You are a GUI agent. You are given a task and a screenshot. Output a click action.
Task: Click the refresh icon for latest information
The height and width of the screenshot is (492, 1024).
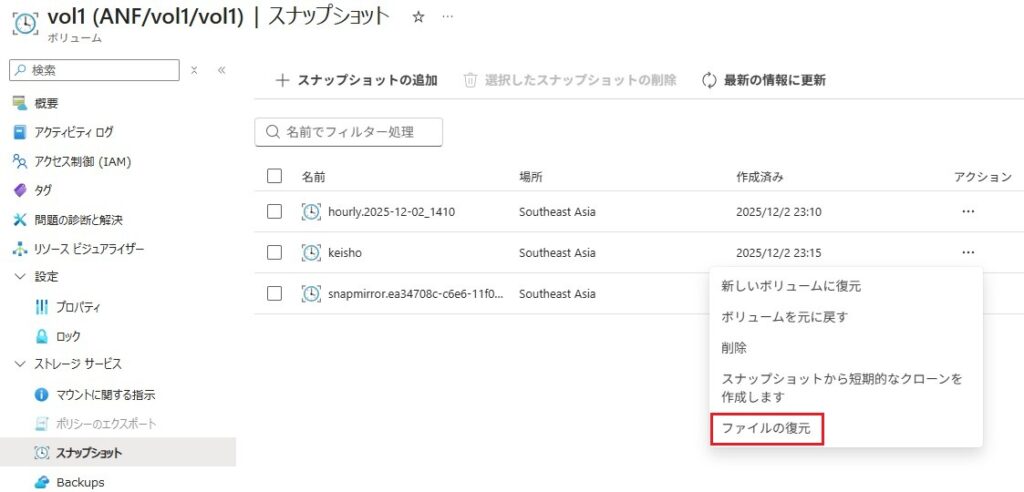point(710,80)
